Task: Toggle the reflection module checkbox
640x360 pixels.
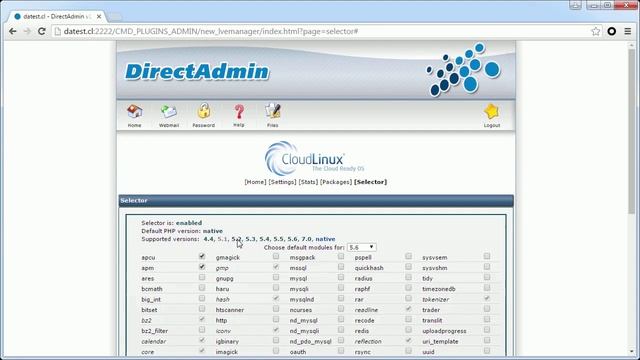Action: click(408, 340)
